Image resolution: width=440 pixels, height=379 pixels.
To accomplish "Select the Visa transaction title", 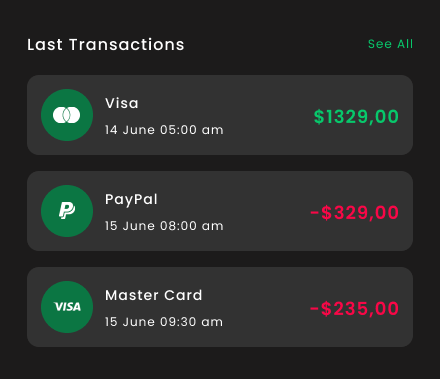I will pyautogui.click(x=122, y=103).
